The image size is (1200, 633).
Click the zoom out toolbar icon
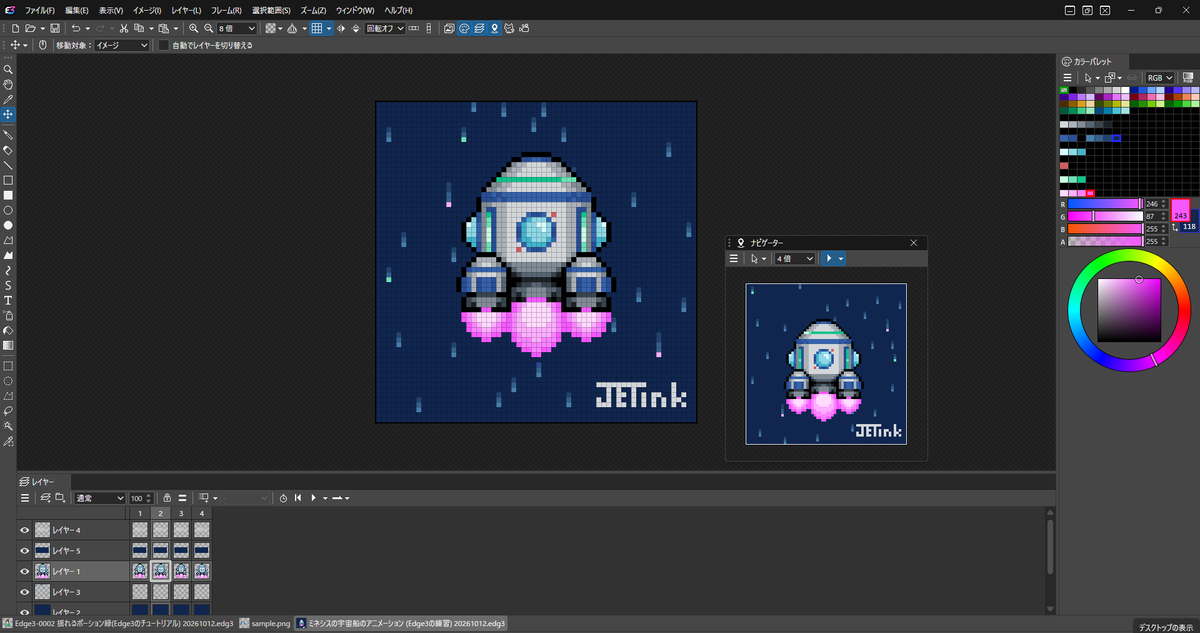click(208, 28)
